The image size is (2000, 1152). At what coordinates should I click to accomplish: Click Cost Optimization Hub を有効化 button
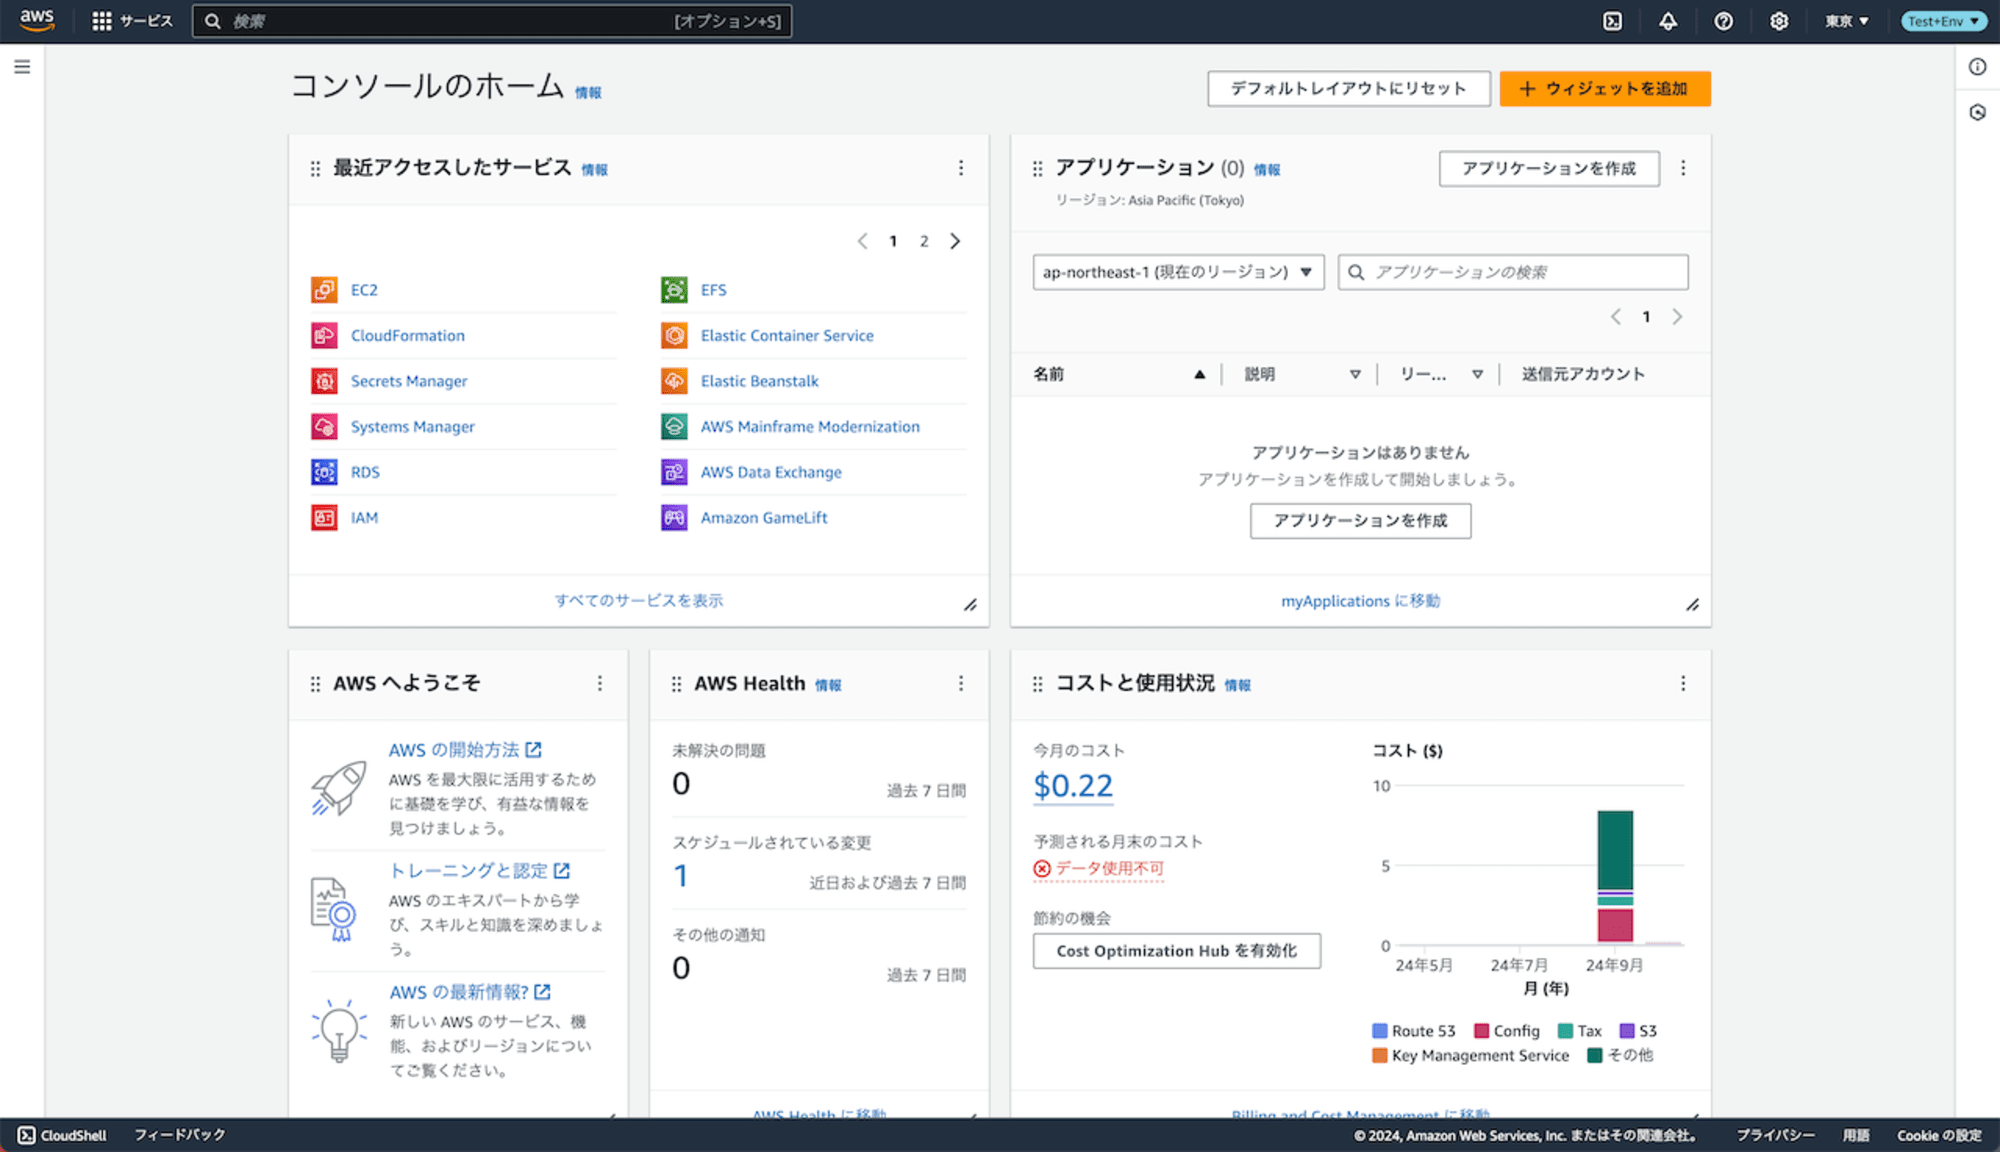(1177, 951)
